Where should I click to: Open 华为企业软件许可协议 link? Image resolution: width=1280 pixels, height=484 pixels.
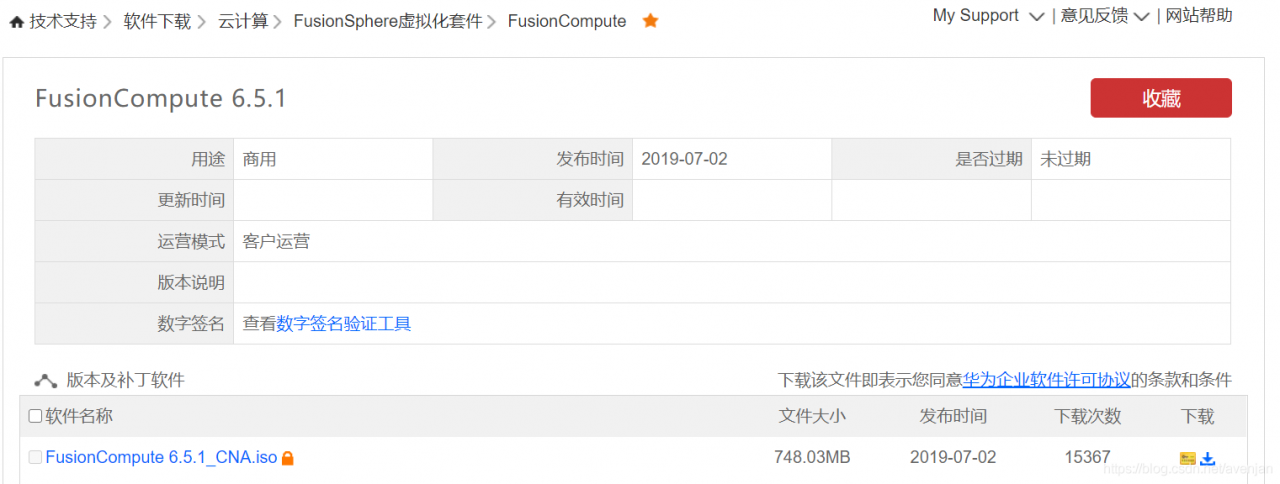coord(1047,380)
